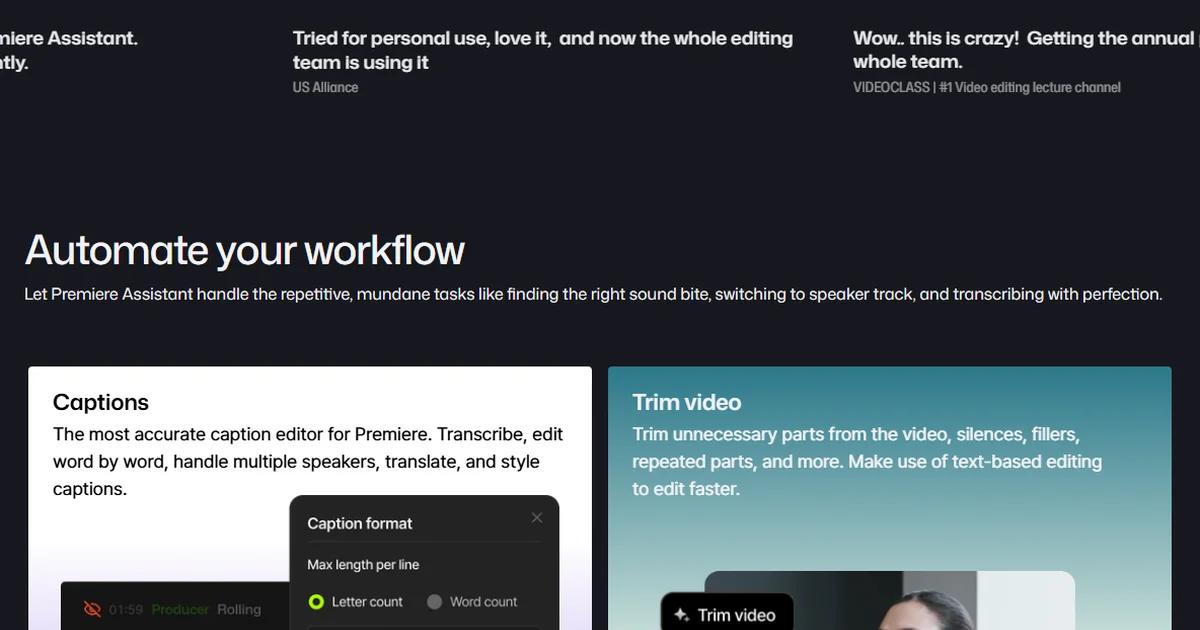Click the Caption format panel title

click(x=360, y=523)
